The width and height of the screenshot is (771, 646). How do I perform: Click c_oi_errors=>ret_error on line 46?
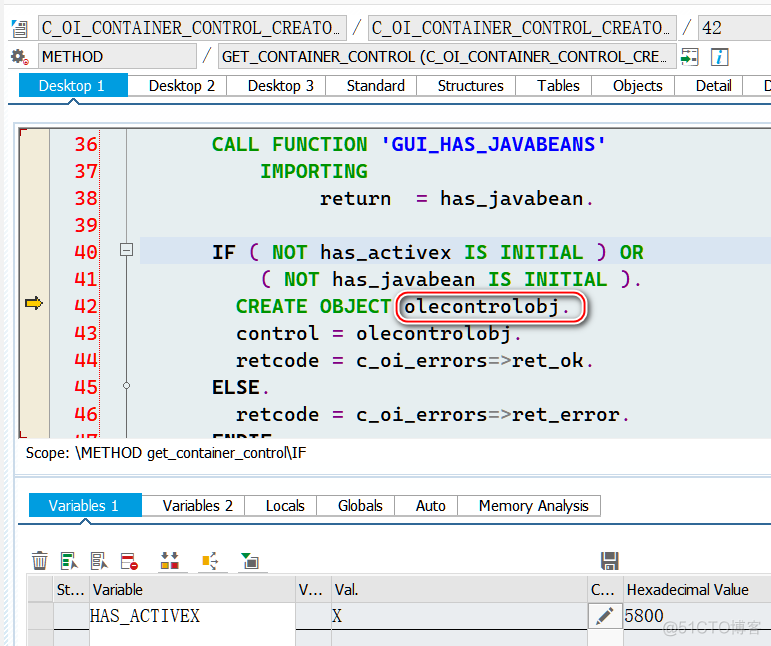click(488, 415)
